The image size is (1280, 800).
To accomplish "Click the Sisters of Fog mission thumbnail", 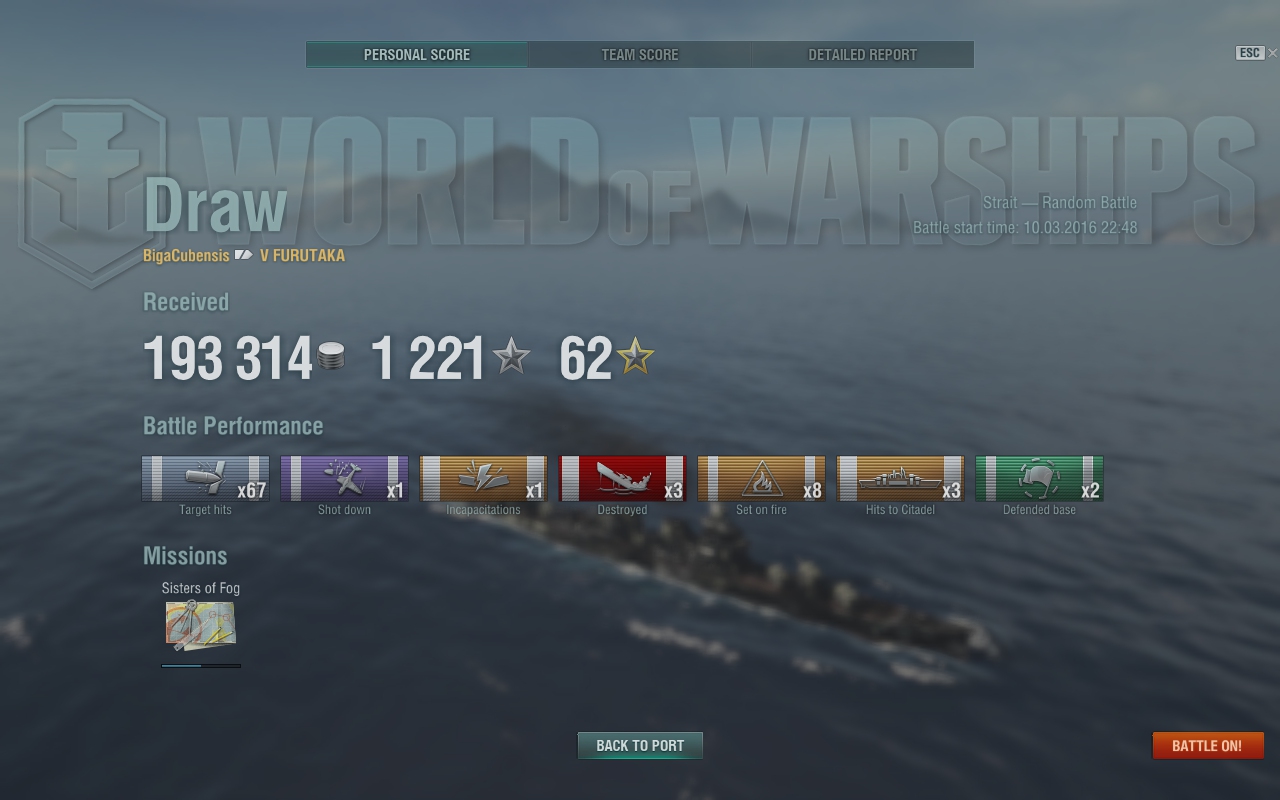I will coord(201,625).
